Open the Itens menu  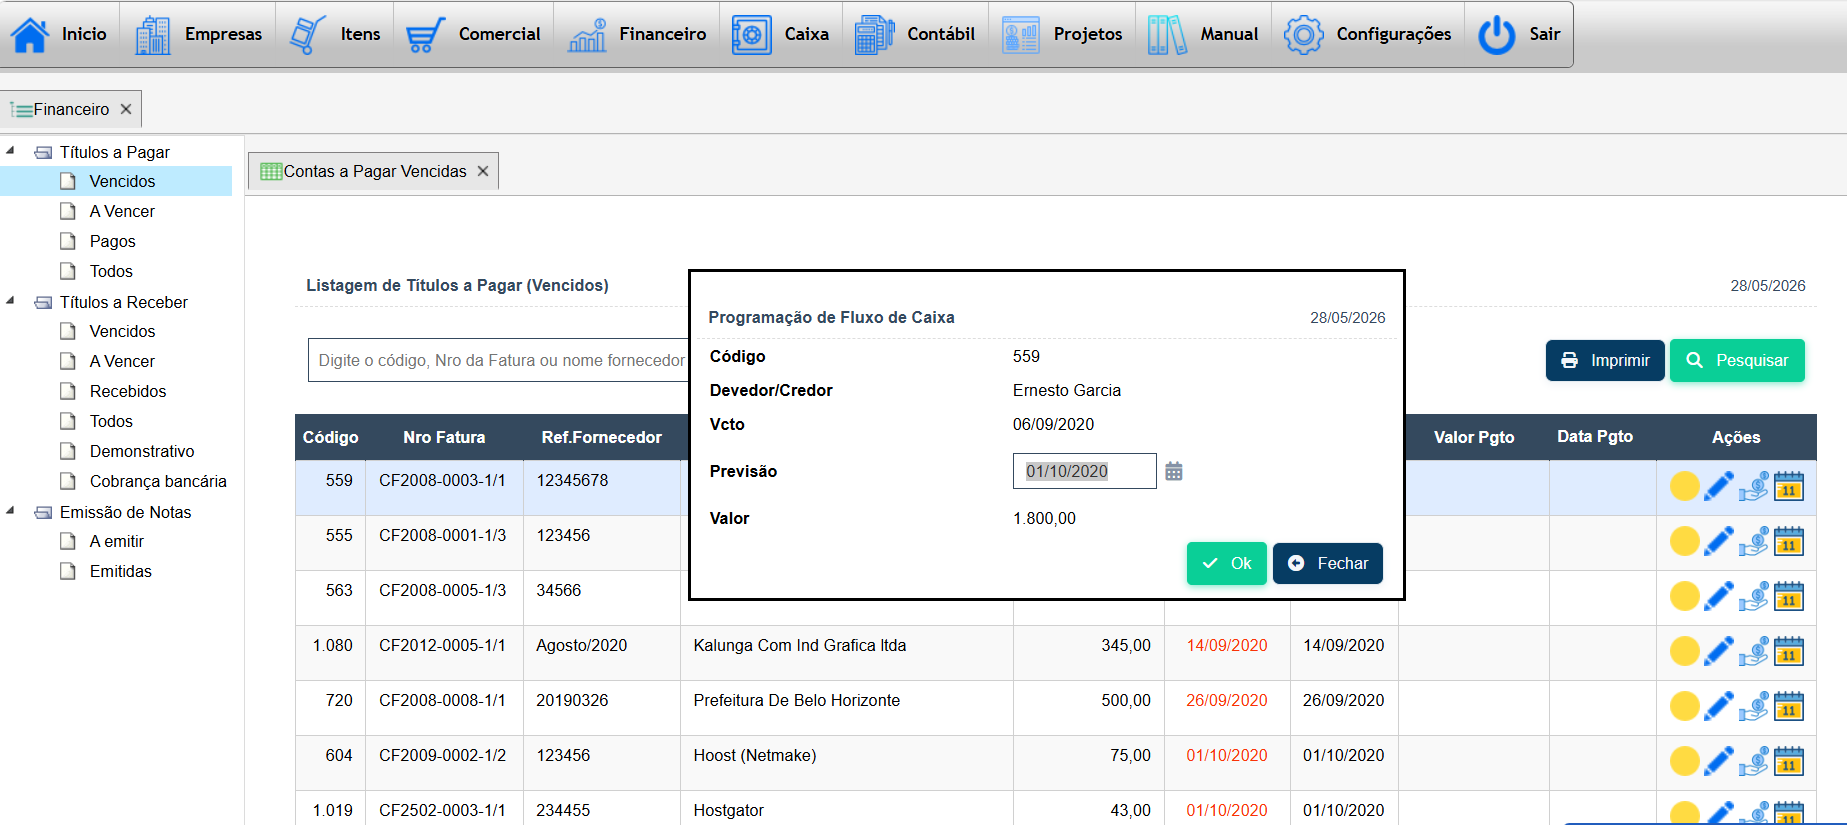pos(335,34)
